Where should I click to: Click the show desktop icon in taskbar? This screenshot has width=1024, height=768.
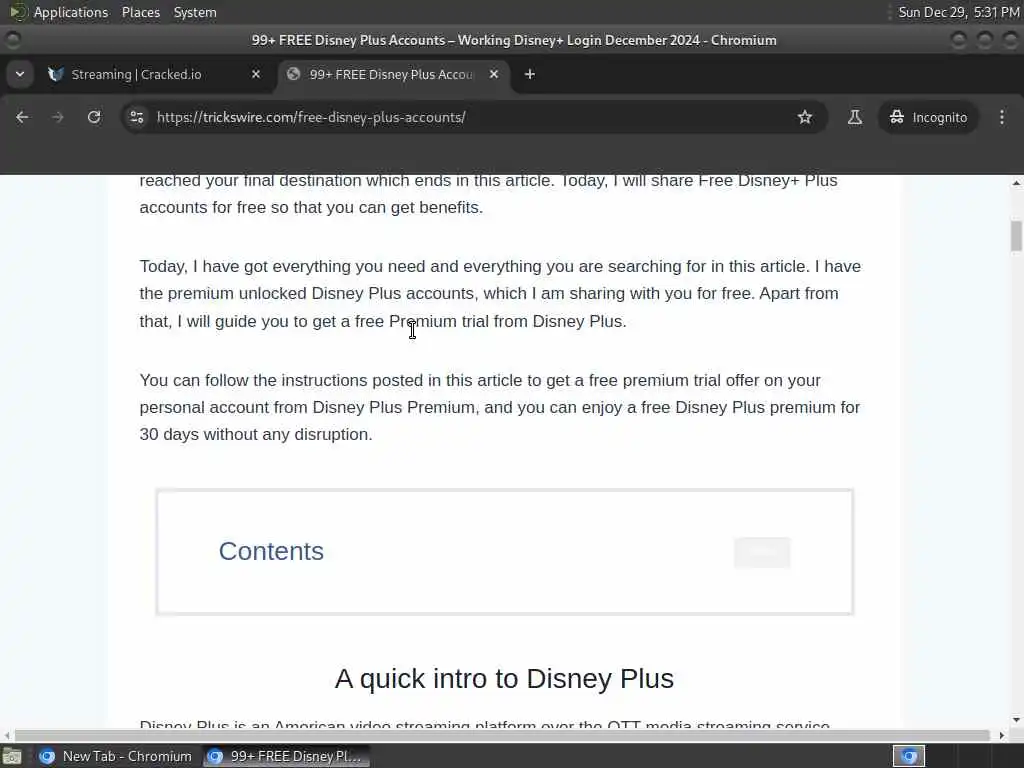[12, 756]
